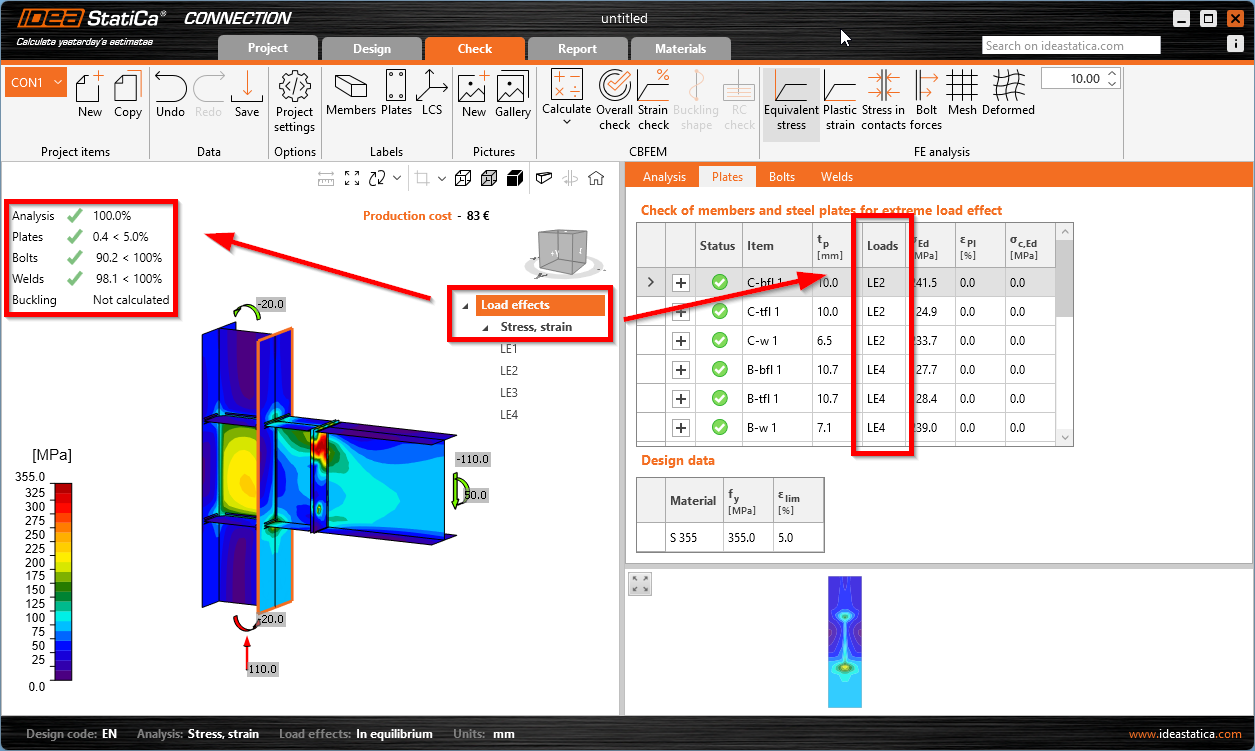This screenshot has height=751, width=1255.
Task: Collapse the Load effects tree node
Action: [x=465, y=306]
